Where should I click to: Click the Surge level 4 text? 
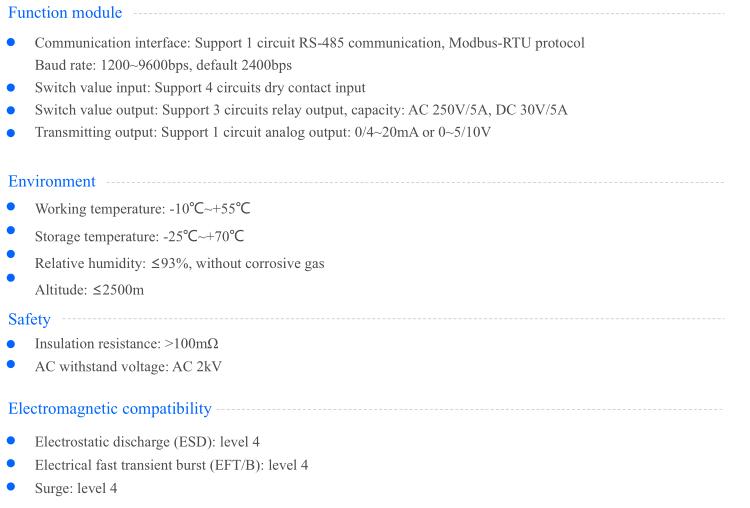click(76, 488)
